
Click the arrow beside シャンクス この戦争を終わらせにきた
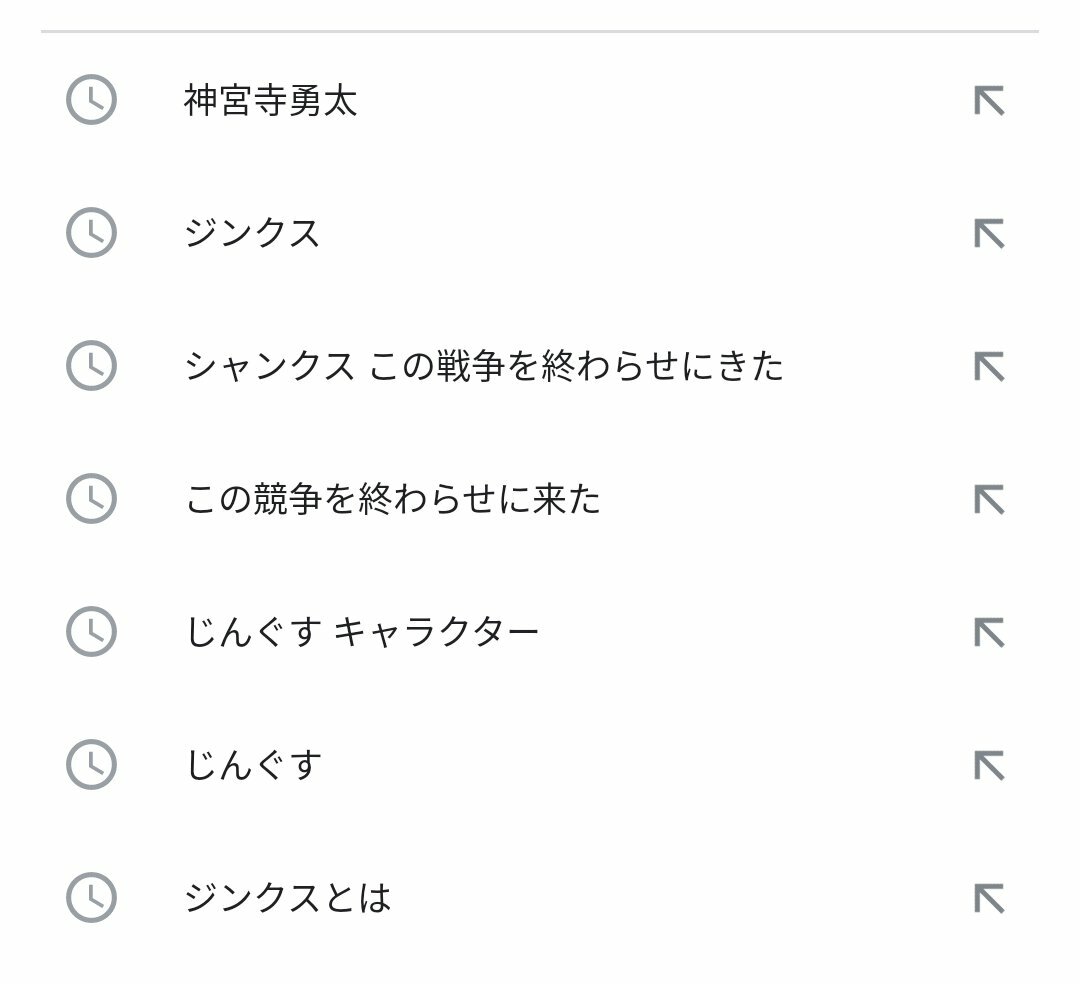pyautogui.click(x=989, y=366)
